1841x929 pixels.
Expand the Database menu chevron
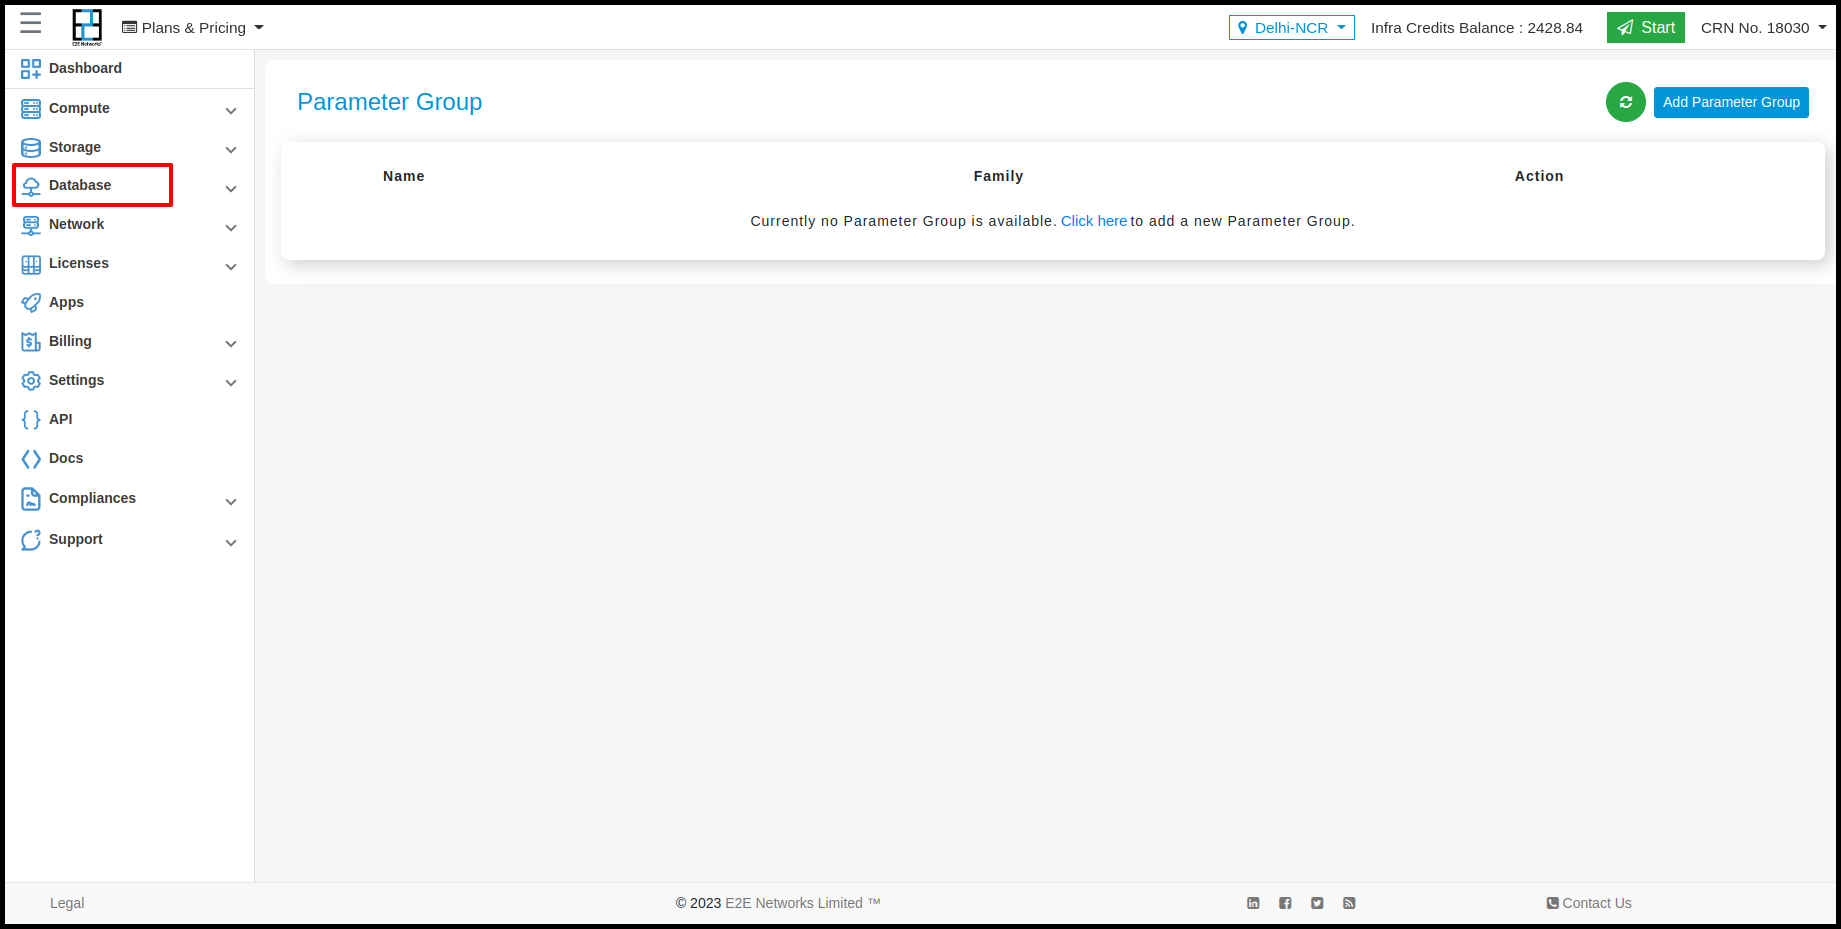click(231, 189)
